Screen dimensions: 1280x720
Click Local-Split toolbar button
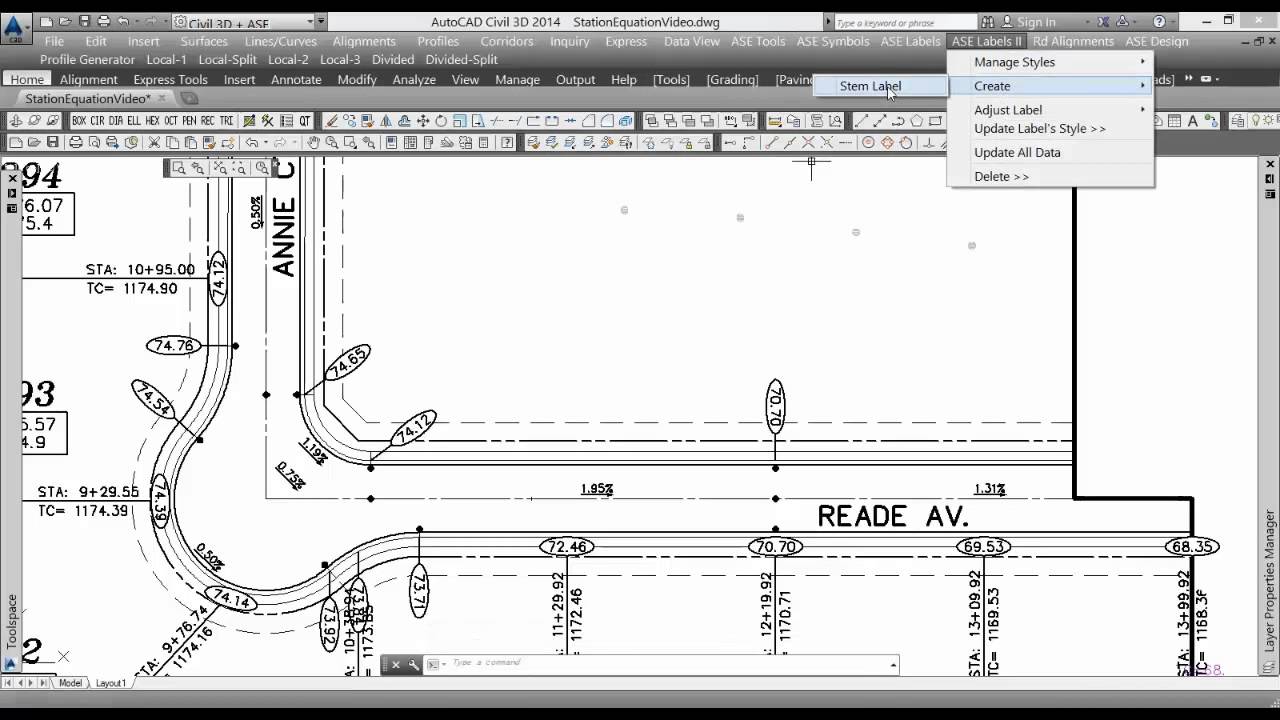227,60
